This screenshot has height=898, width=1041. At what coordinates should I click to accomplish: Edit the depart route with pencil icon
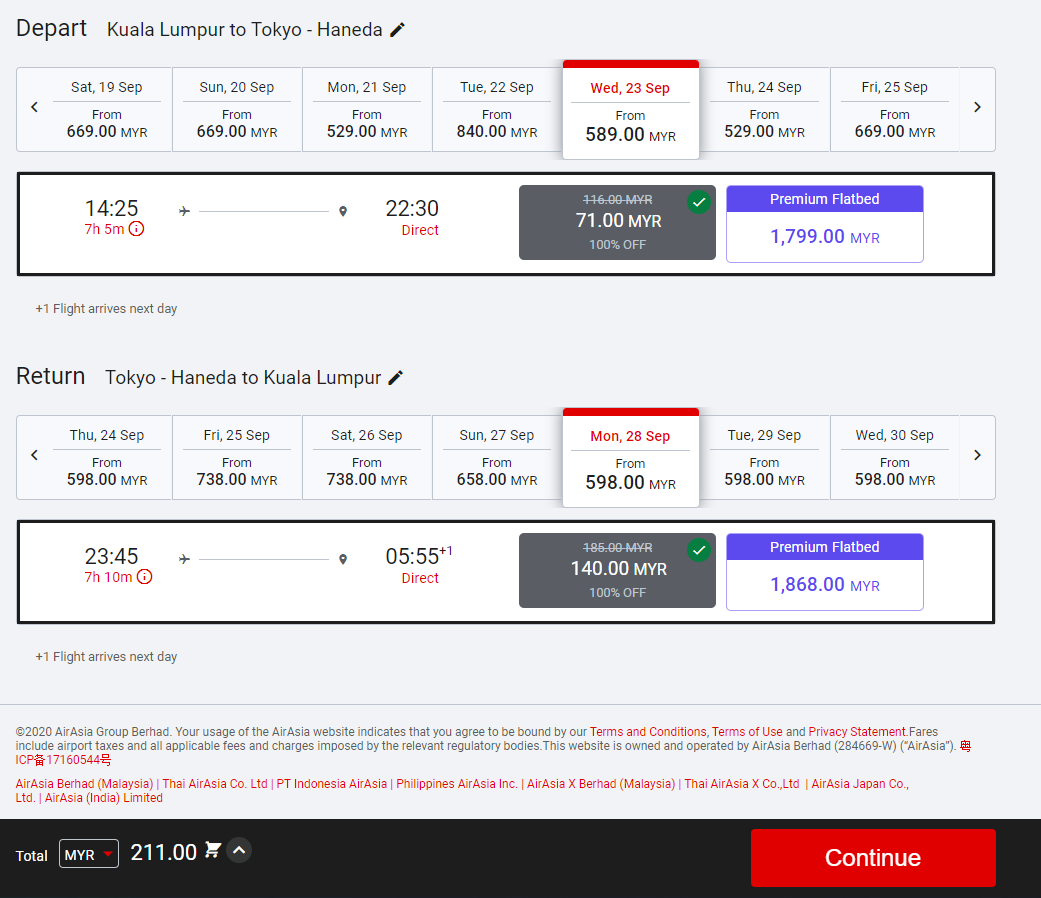coord(397,30)
